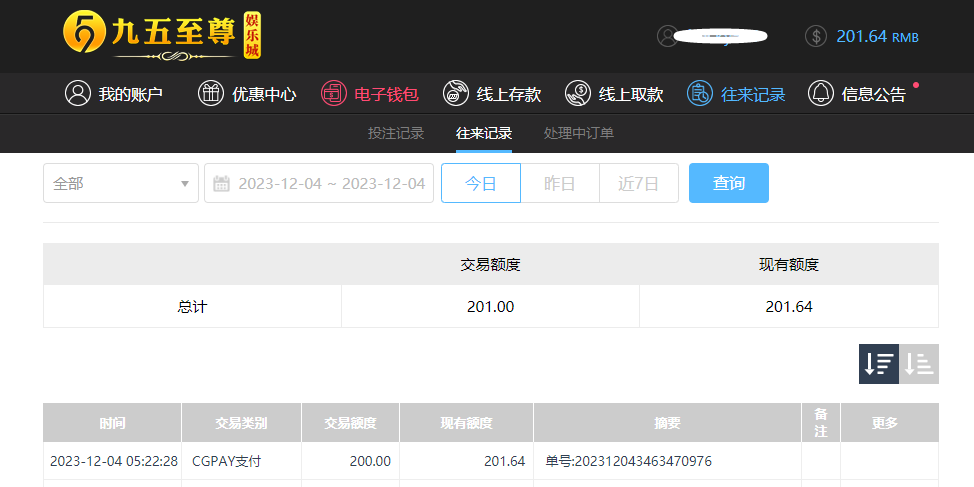Switch to 处理中订单 tab
This screenshot has height=487, width=974.
tap(579, 133)
